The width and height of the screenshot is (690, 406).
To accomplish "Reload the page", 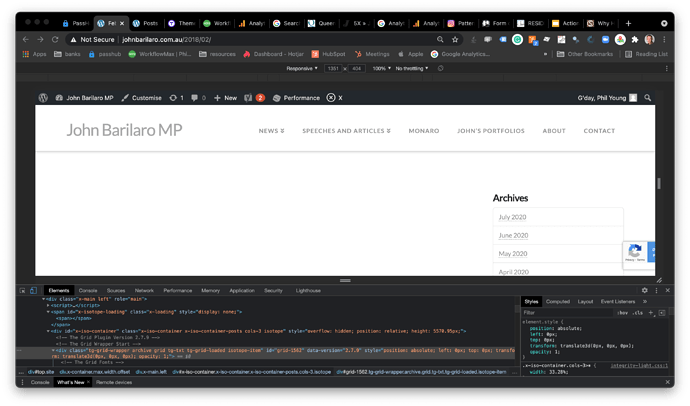I will tap(55, 40).
